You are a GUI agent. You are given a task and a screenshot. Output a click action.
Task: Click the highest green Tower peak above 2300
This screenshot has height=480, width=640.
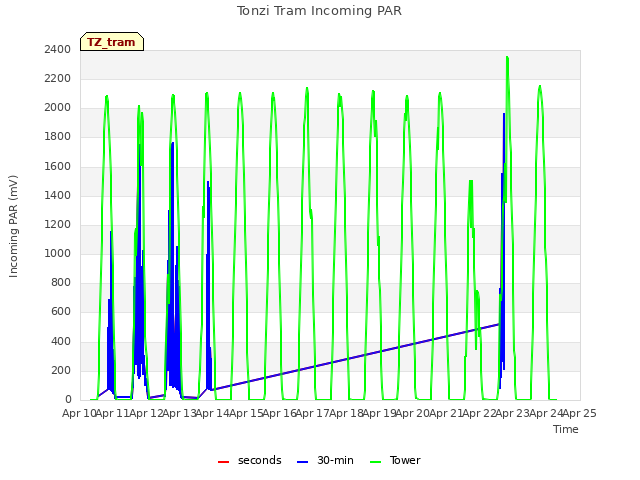pos(507,58)
